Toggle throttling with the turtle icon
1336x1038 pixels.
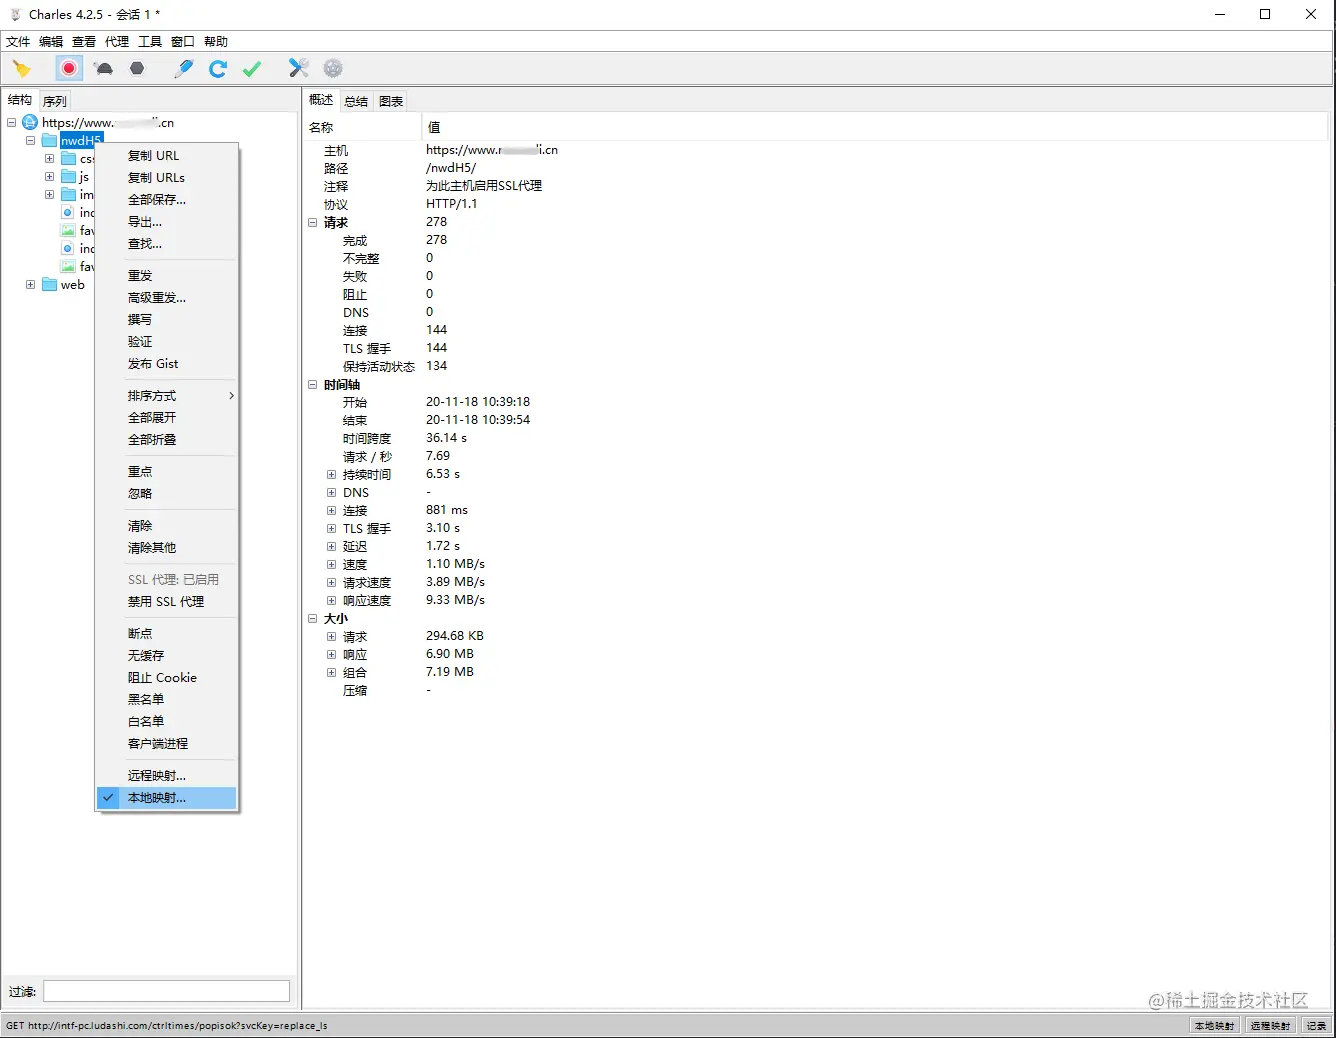point(104,68)
